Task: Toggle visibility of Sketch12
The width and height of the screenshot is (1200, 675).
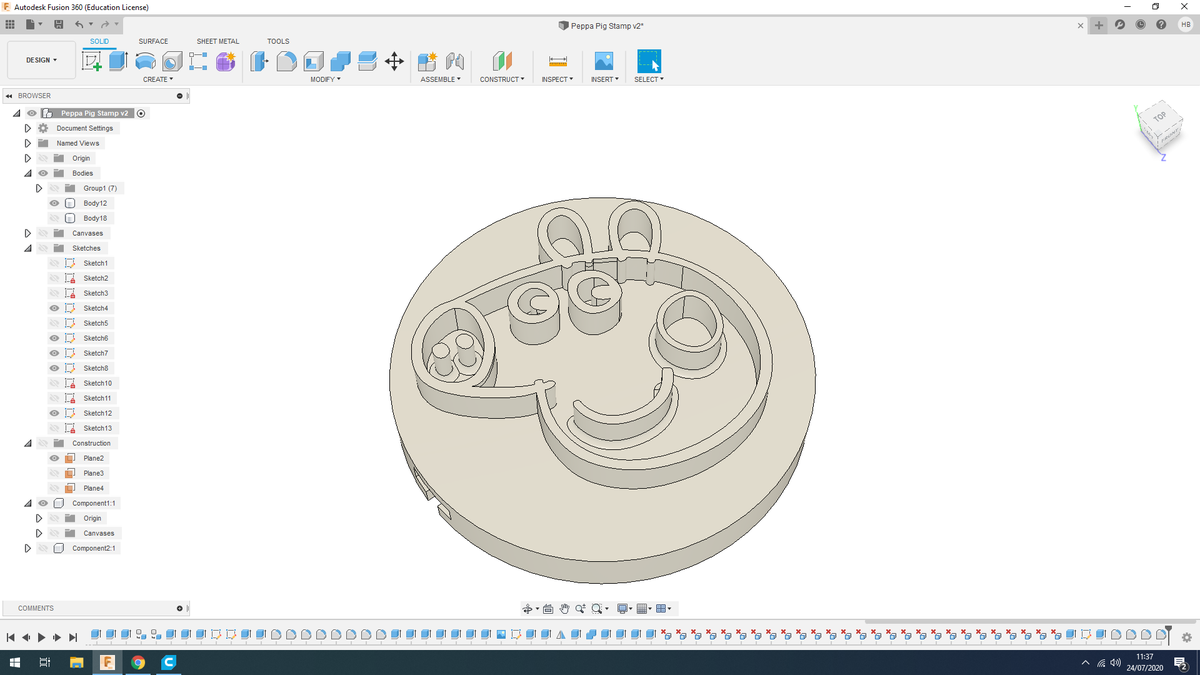Action: [55, 413]
